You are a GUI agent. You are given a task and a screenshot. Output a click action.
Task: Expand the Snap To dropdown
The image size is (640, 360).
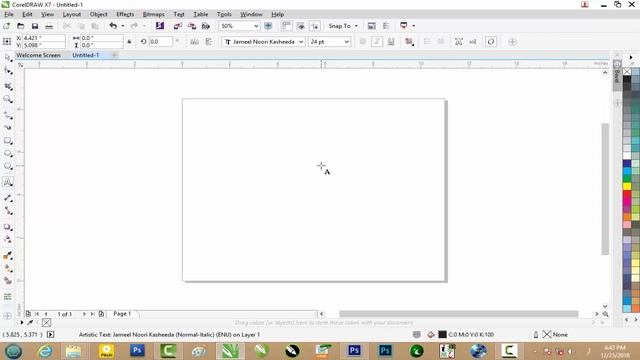[356, 26]
